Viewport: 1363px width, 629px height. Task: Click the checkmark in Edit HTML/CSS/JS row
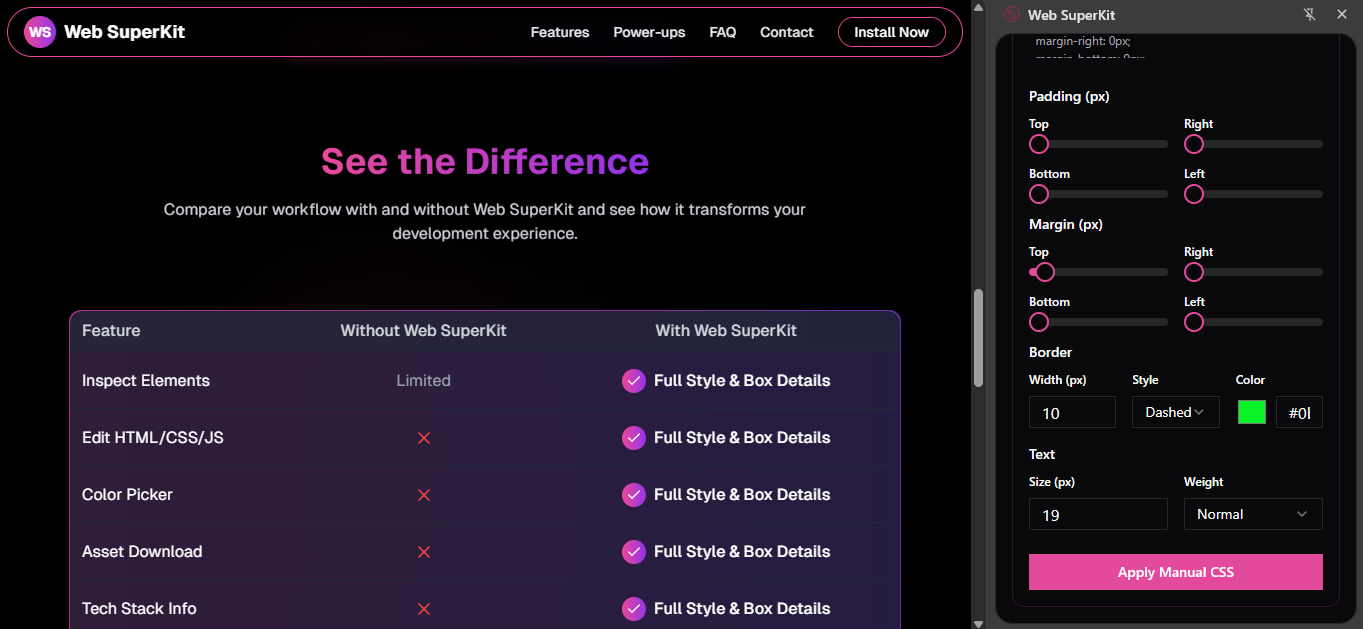[x=633, y=438]
